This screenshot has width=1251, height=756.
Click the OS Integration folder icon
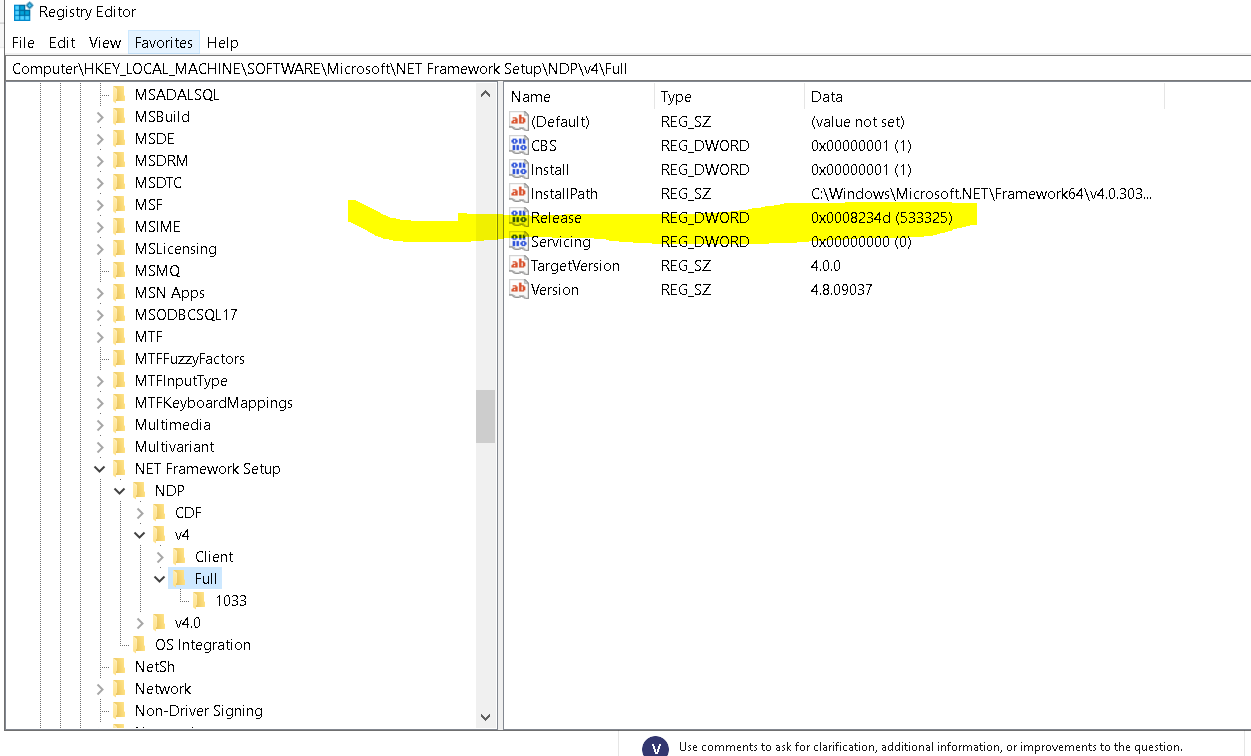click(140, 644)
